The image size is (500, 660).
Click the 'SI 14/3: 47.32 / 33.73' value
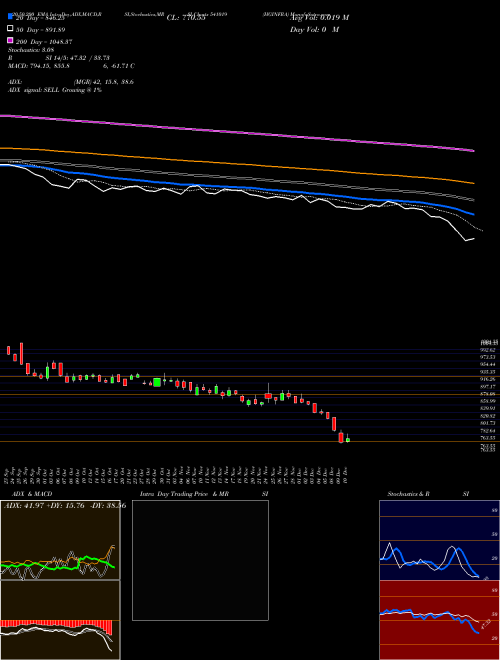pyautogui.click(x=77, y=58)
